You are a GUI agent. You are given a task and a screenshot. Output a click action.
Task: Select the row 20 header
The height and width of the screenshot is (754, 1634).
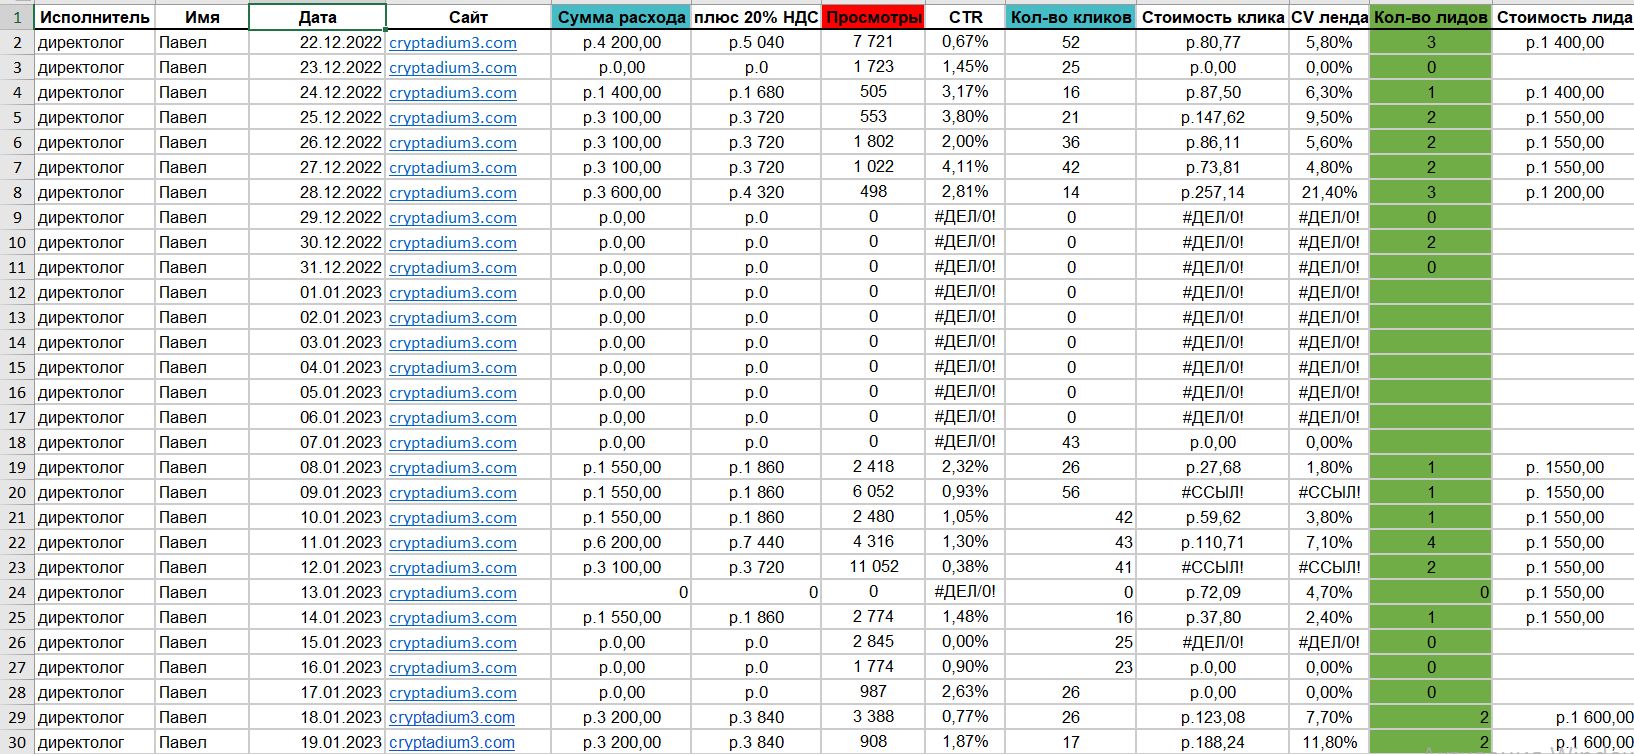pyautogui.click(x=17, y=492)
